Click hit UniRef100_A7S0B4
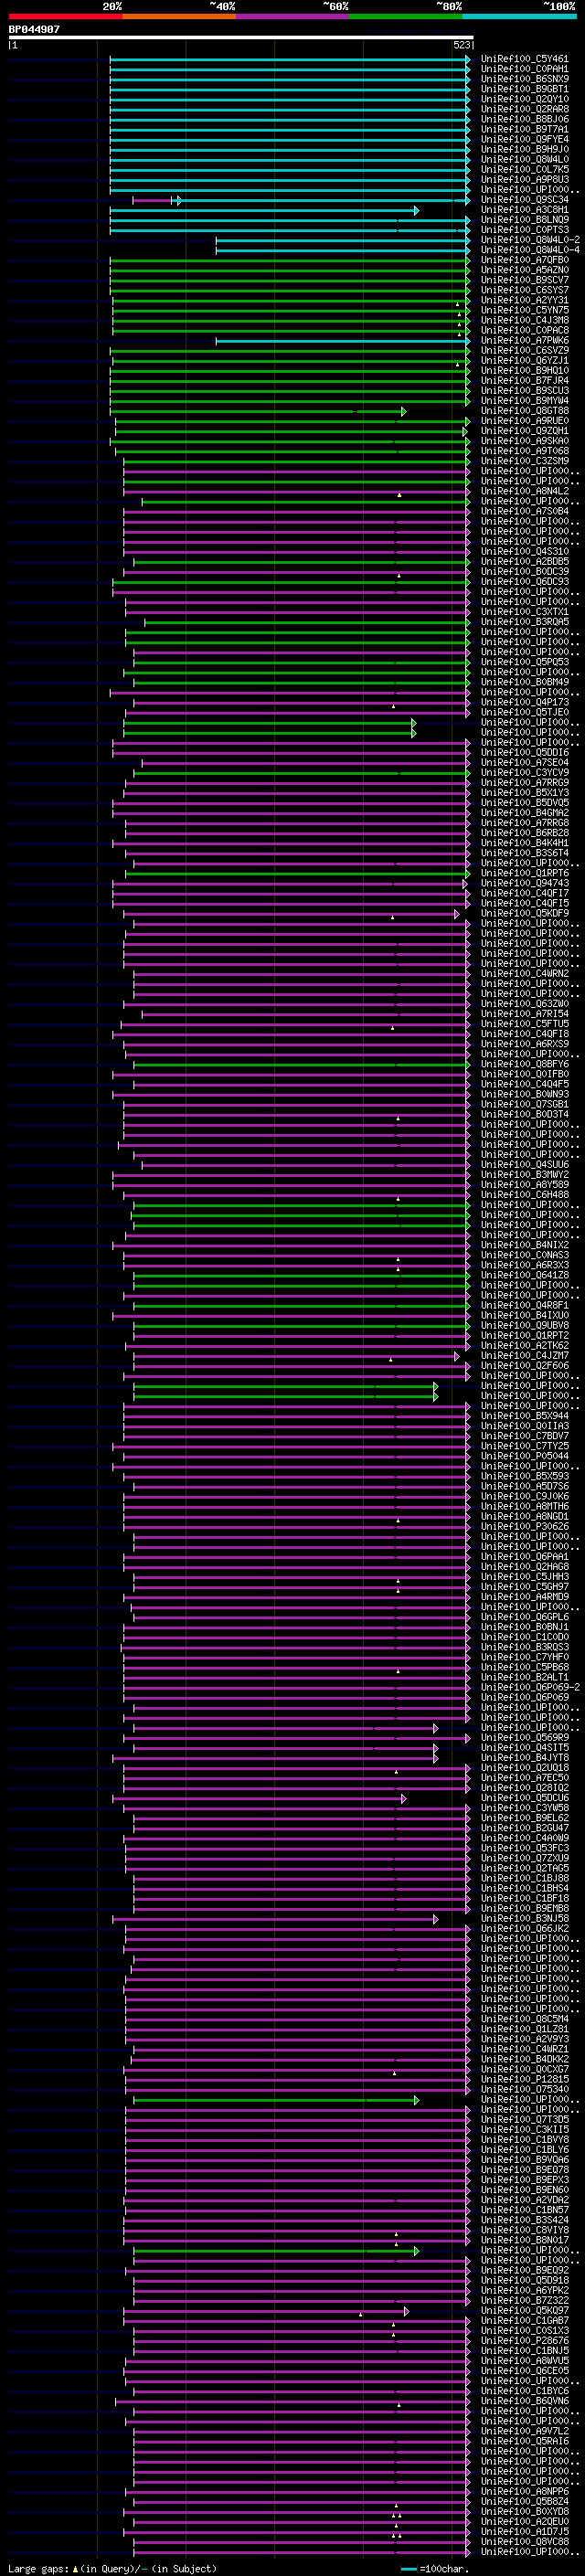 pyautogui.click(x=524, y=512)
